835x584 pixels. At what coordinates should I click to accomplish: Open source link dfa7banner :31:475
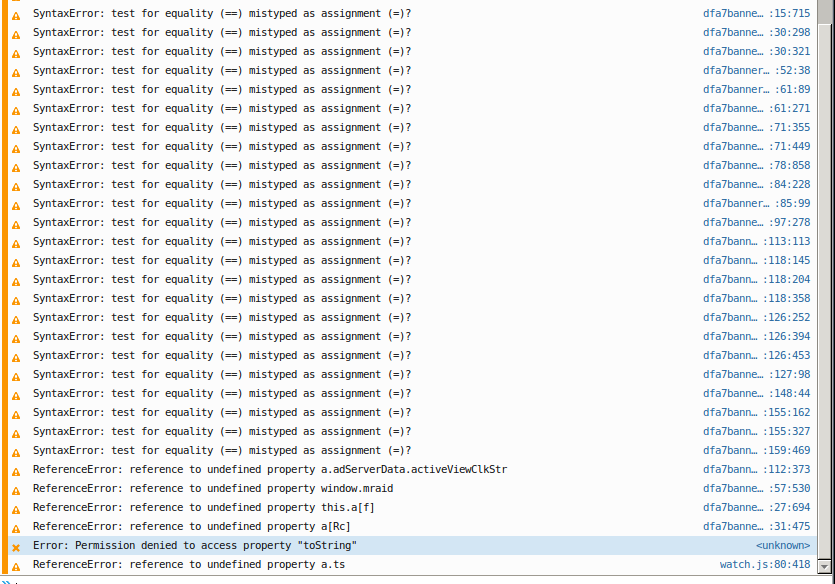point(756,527)
